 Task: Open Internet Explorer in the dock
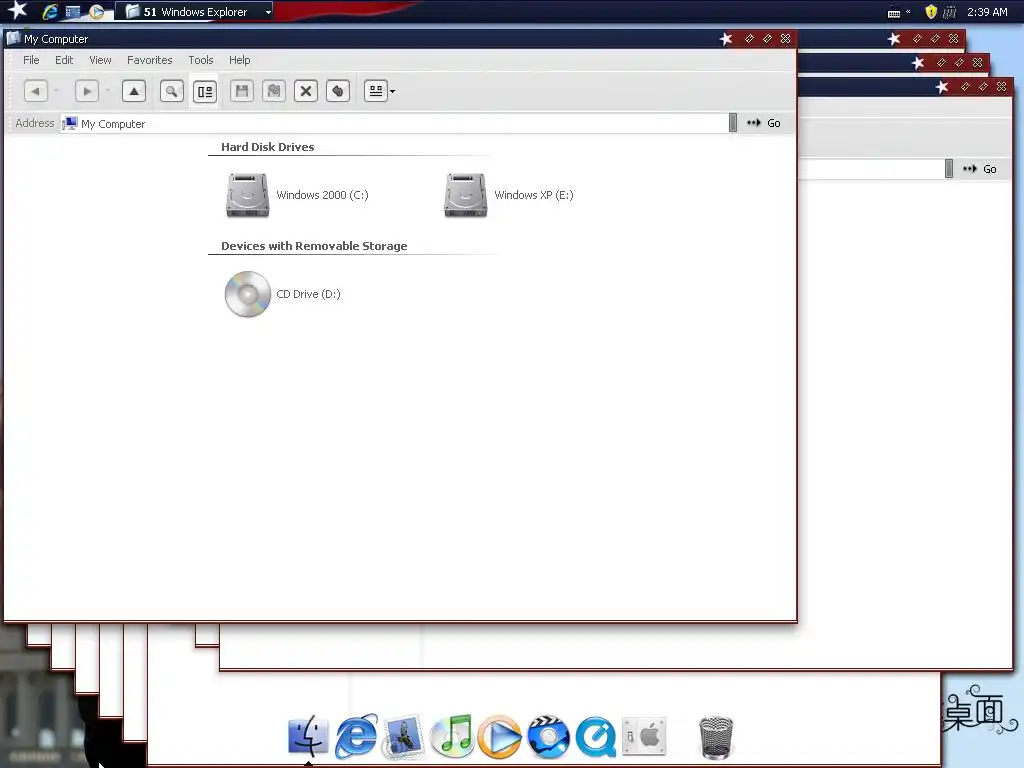(356, 737)
